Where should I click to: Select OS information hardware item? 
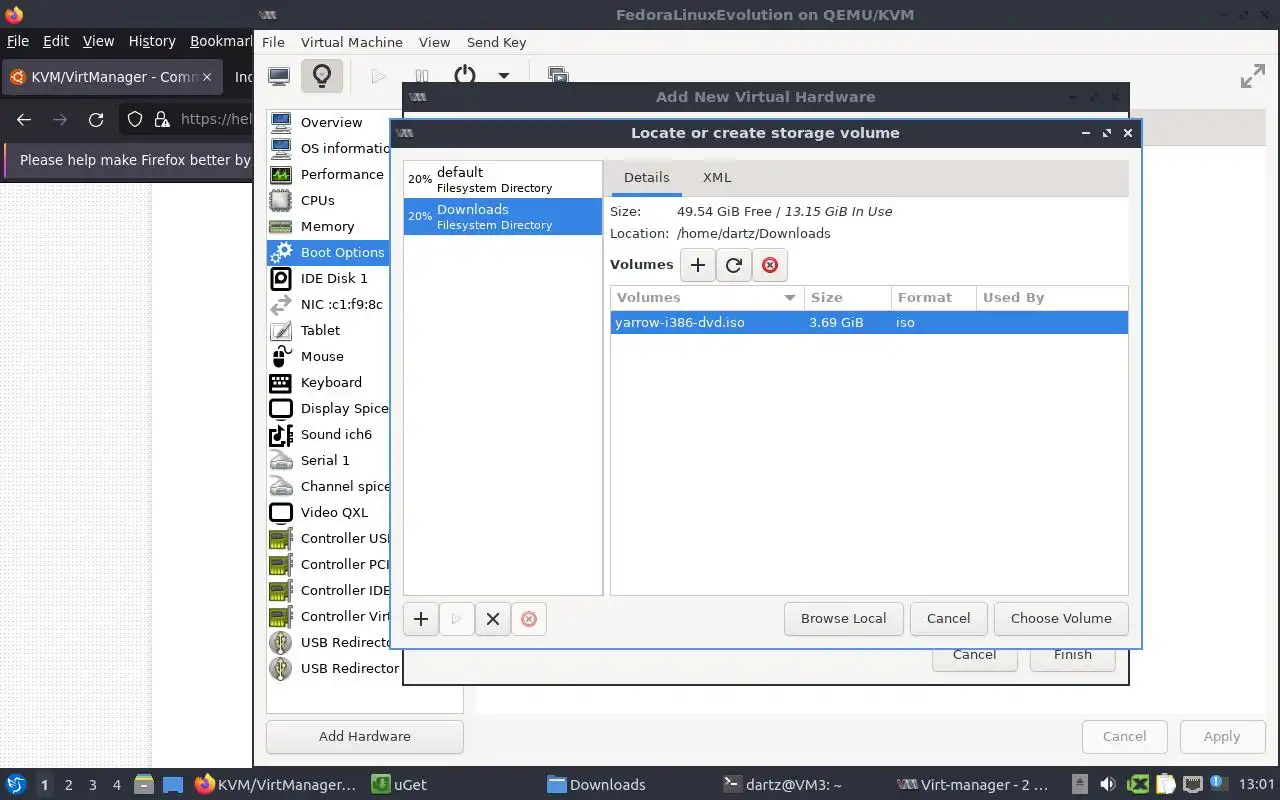tap(329, 148)
